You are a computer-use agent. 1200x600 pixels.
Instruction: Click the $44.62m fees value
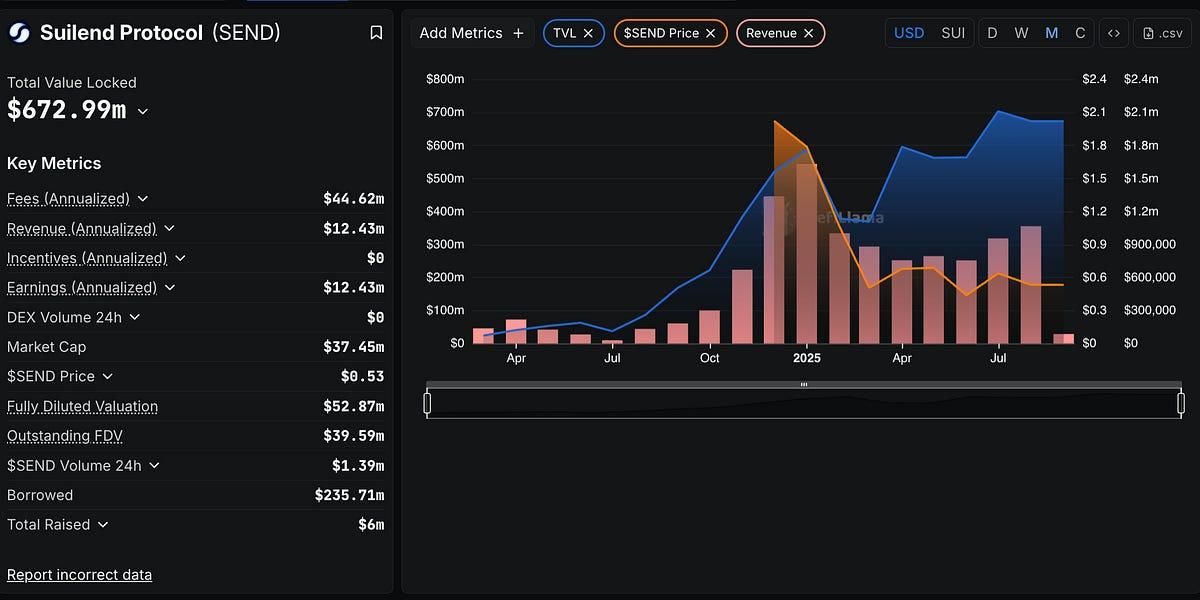point(354,199)
